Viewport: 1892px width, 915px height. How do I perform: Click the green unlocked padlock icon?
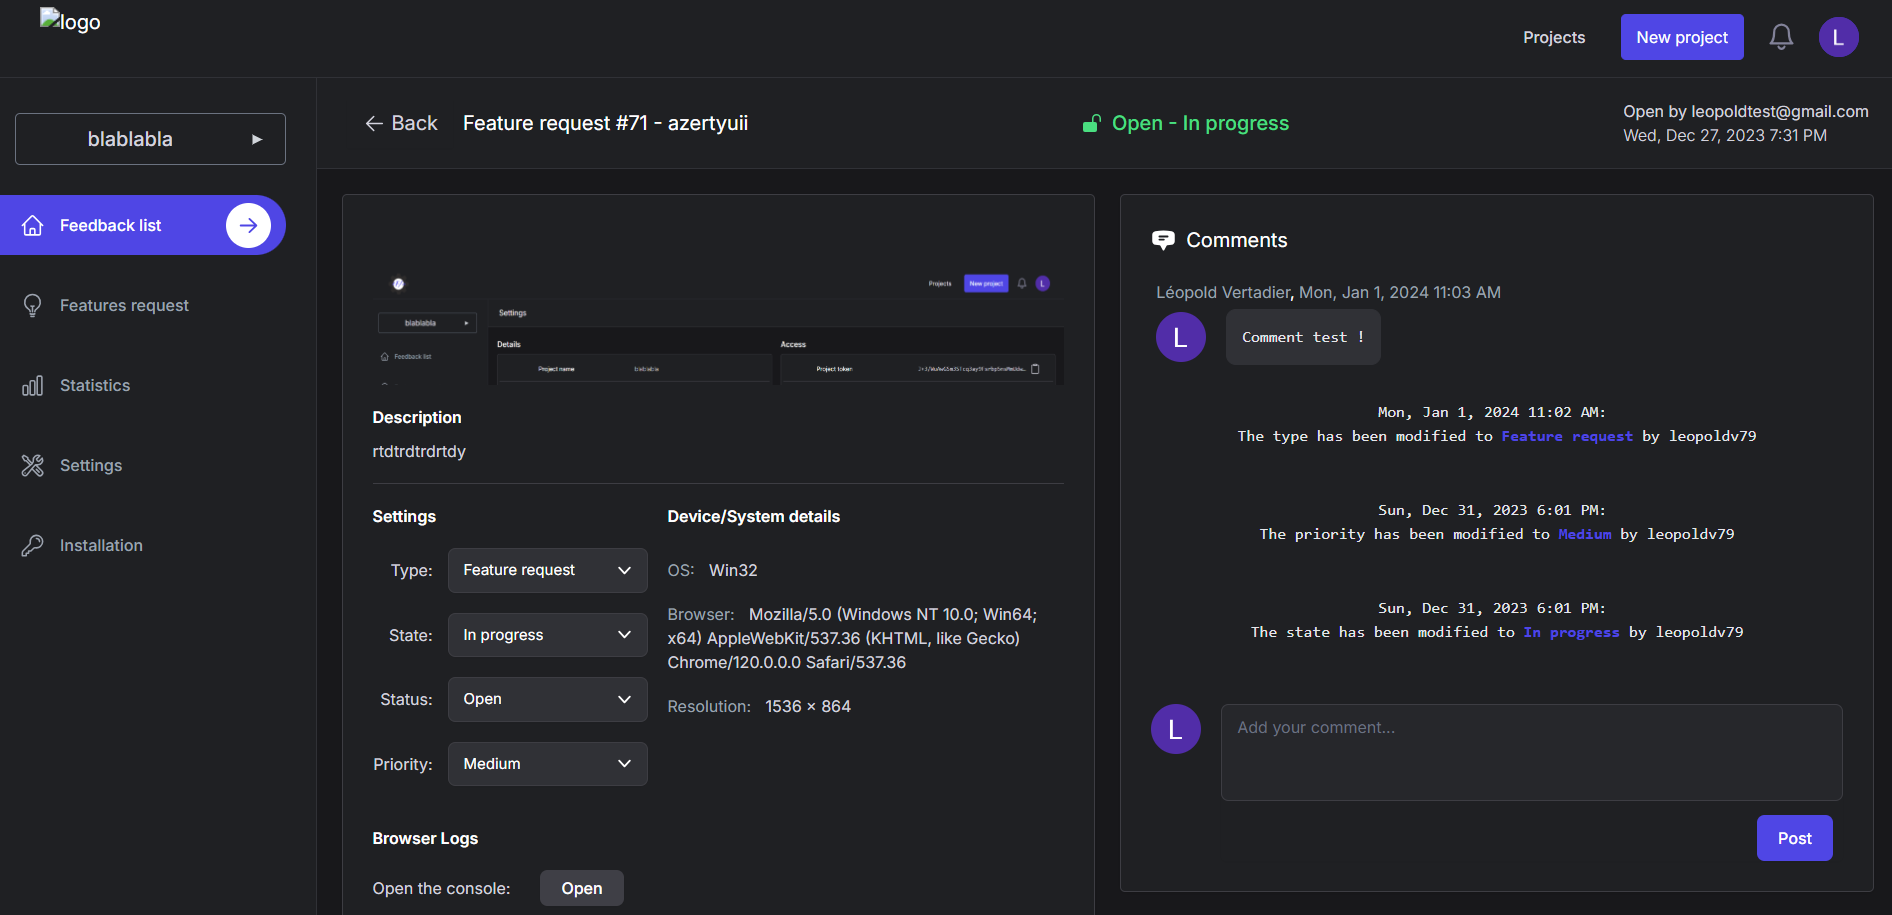click(1092, 123)
